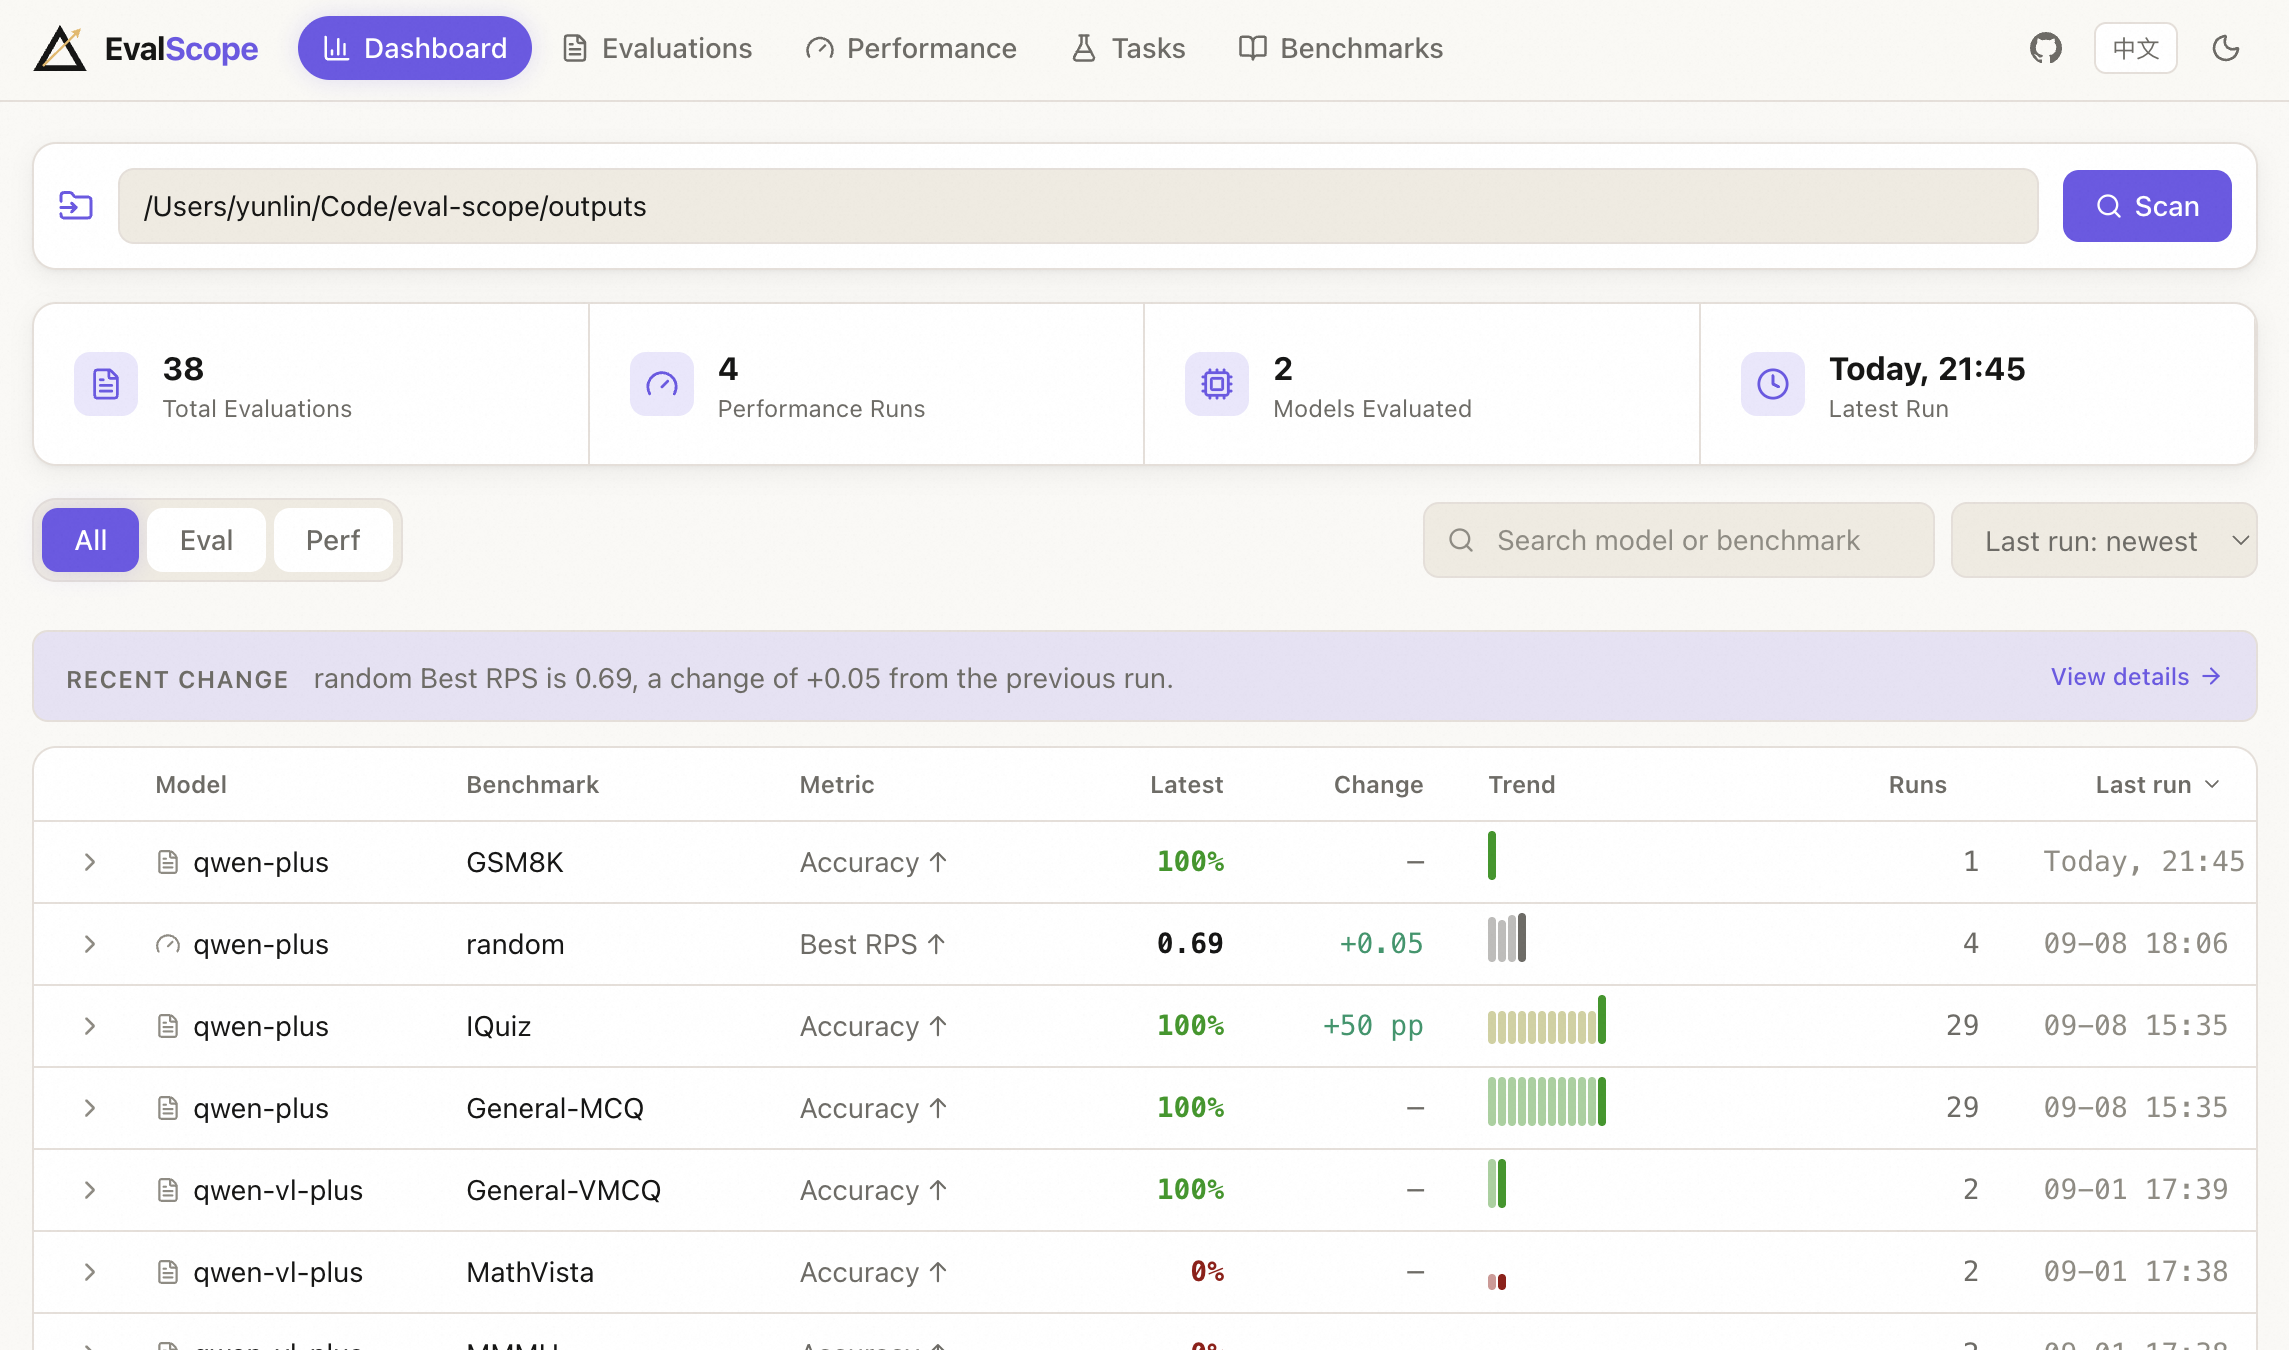This screenshot has height=1350, width=2290.
Task: Open the GitHub repository icon
Action: [2045, 48]
